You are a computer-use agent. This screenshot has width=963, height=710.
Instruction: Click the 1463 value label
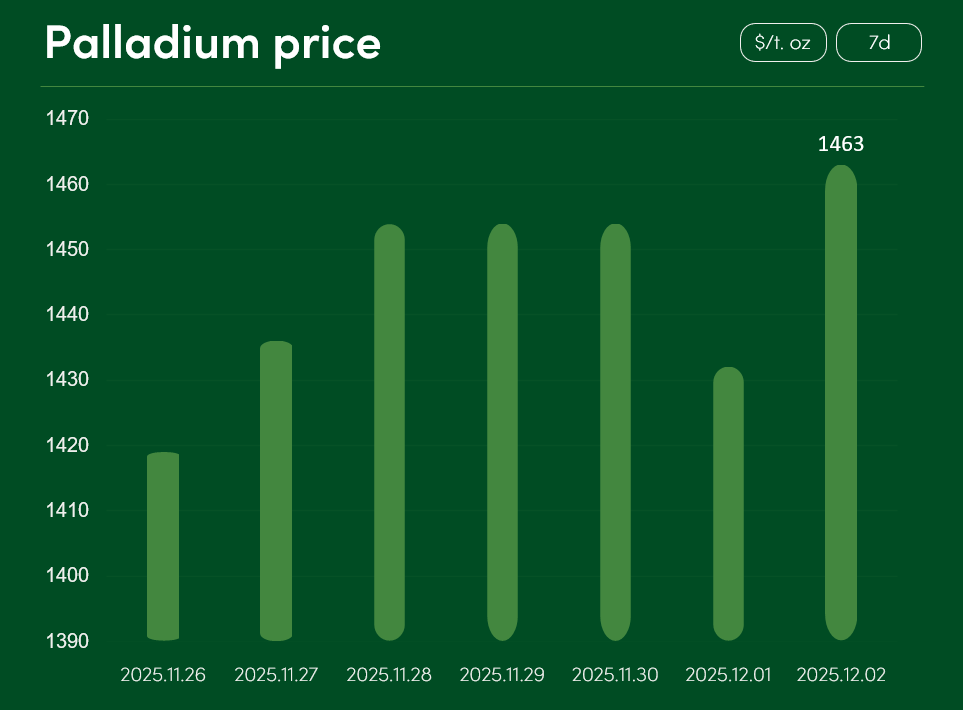coord(841,144)
